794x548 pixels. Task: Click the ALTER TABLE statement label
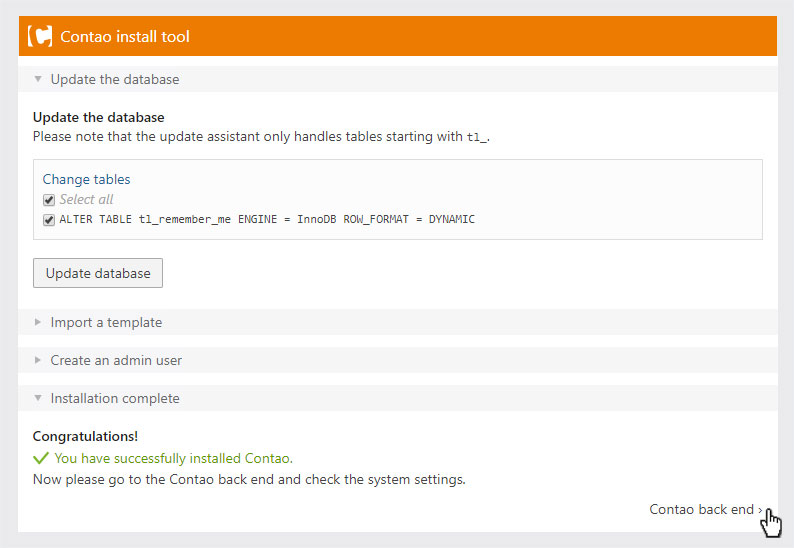[x=267, y=219]
